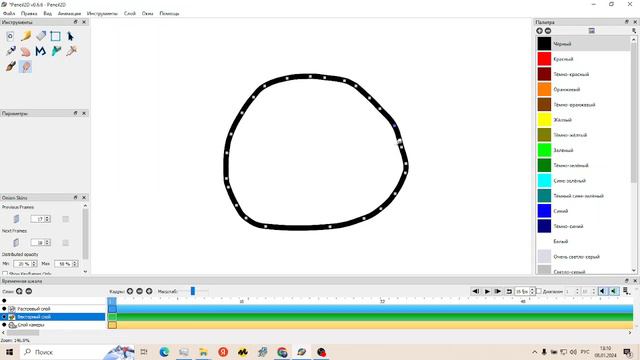Expand hidden system tray icons chevron
The image size is (640, 360).
[534, 352]
